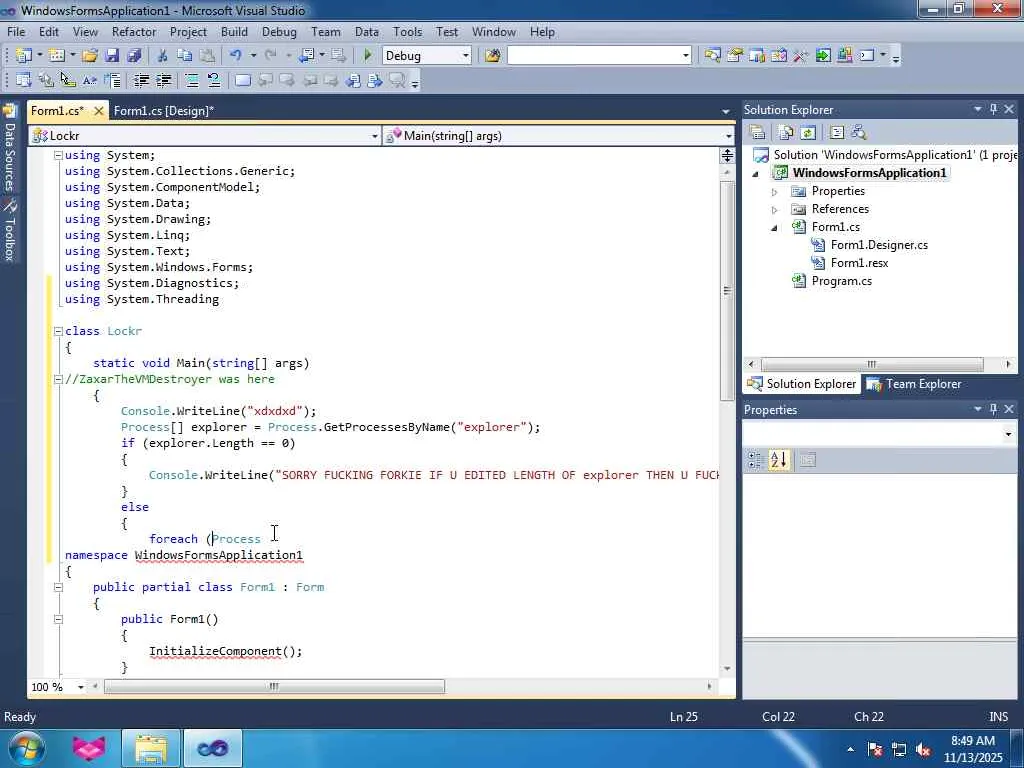Click the New Project toolbar icon
The image size is (1024, 768).
pos(24,56)
